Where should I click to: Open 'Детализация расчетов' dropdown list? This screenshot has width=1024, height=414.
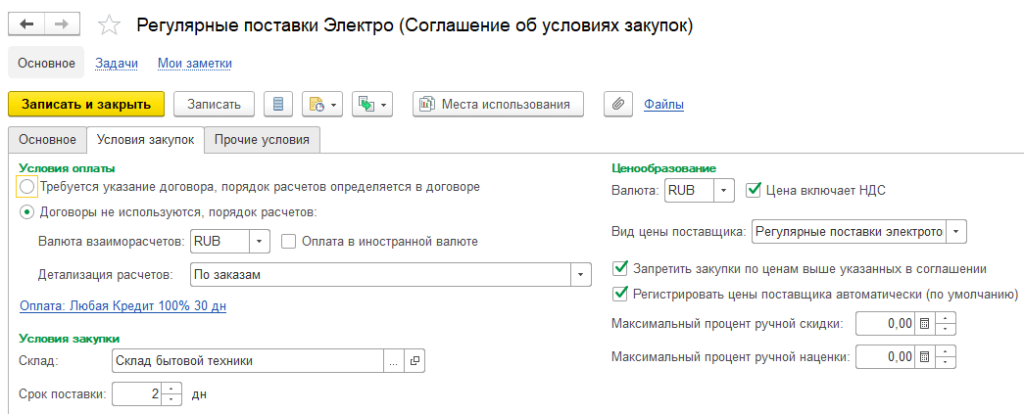[579, 273]
